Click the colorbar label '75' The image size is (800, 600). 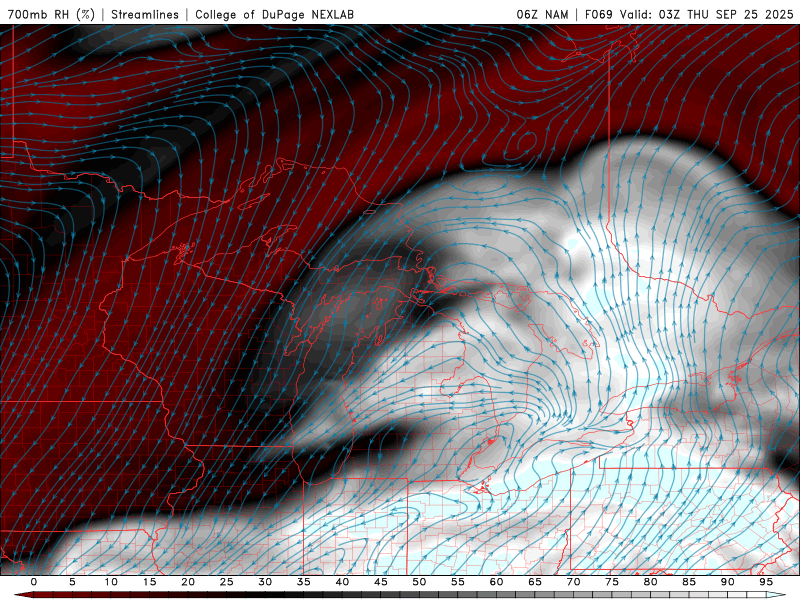(612, 582)
